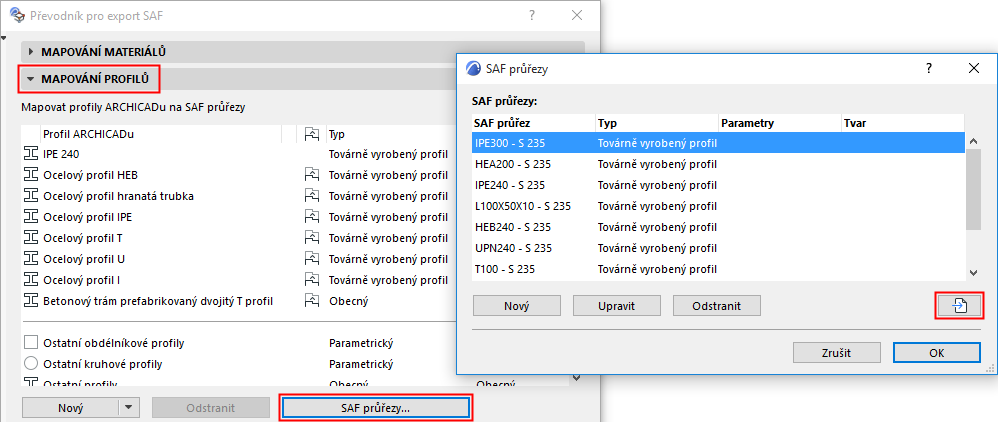The height and width of the screenshot is (422, 998).
Task: Select the Ocelový profil T row
Action: 239,237
